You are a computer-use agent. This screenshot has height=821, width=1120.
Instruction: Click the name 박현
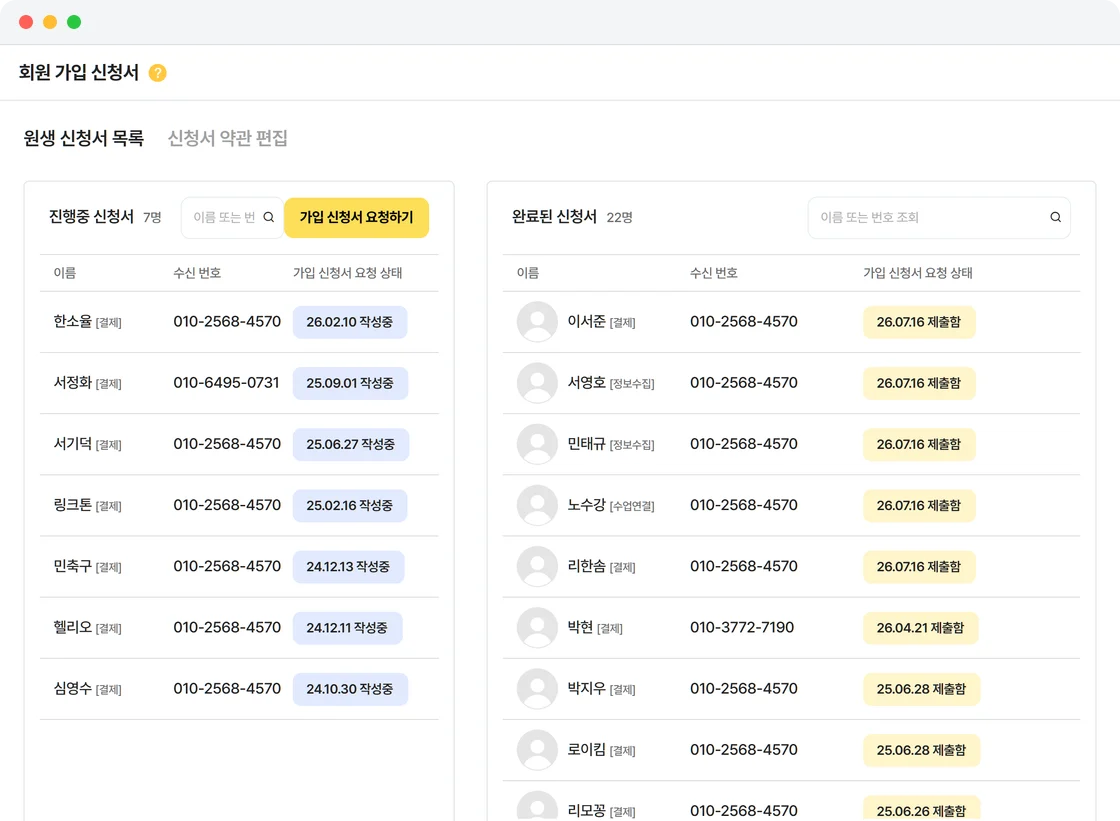coord(580,627)
